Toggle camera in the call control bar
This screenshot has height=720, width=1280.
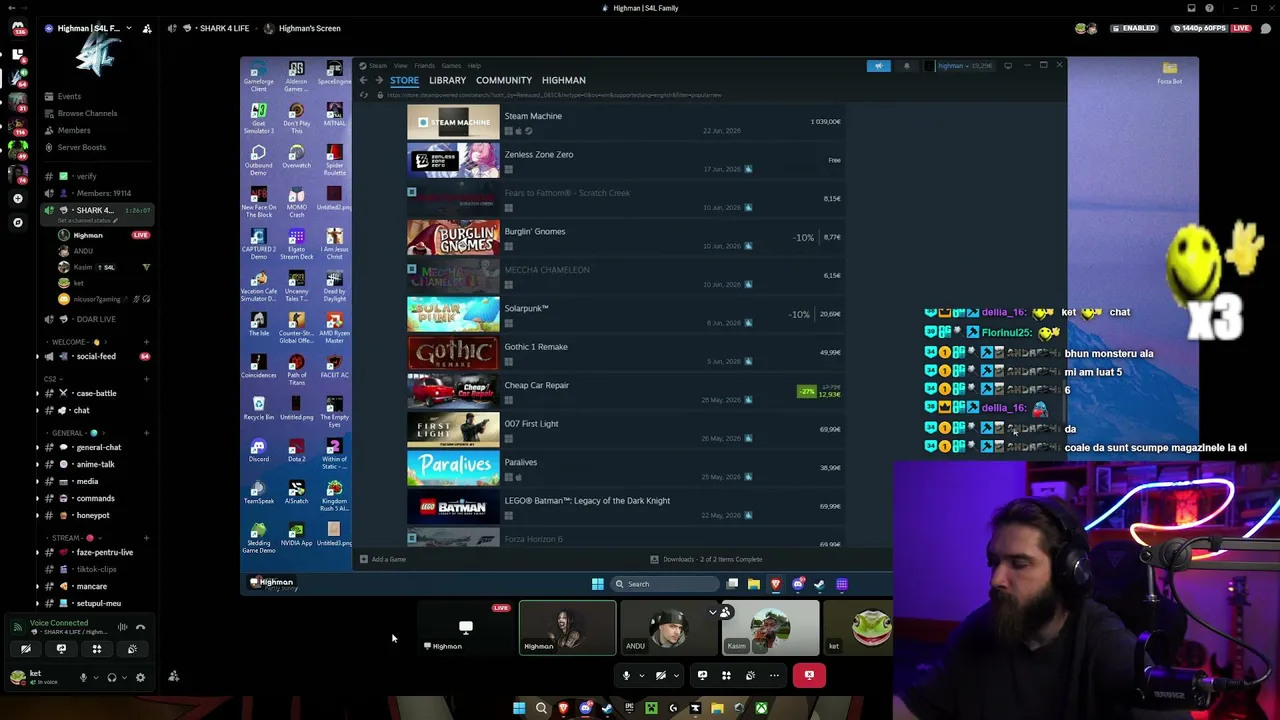(660, 675)
